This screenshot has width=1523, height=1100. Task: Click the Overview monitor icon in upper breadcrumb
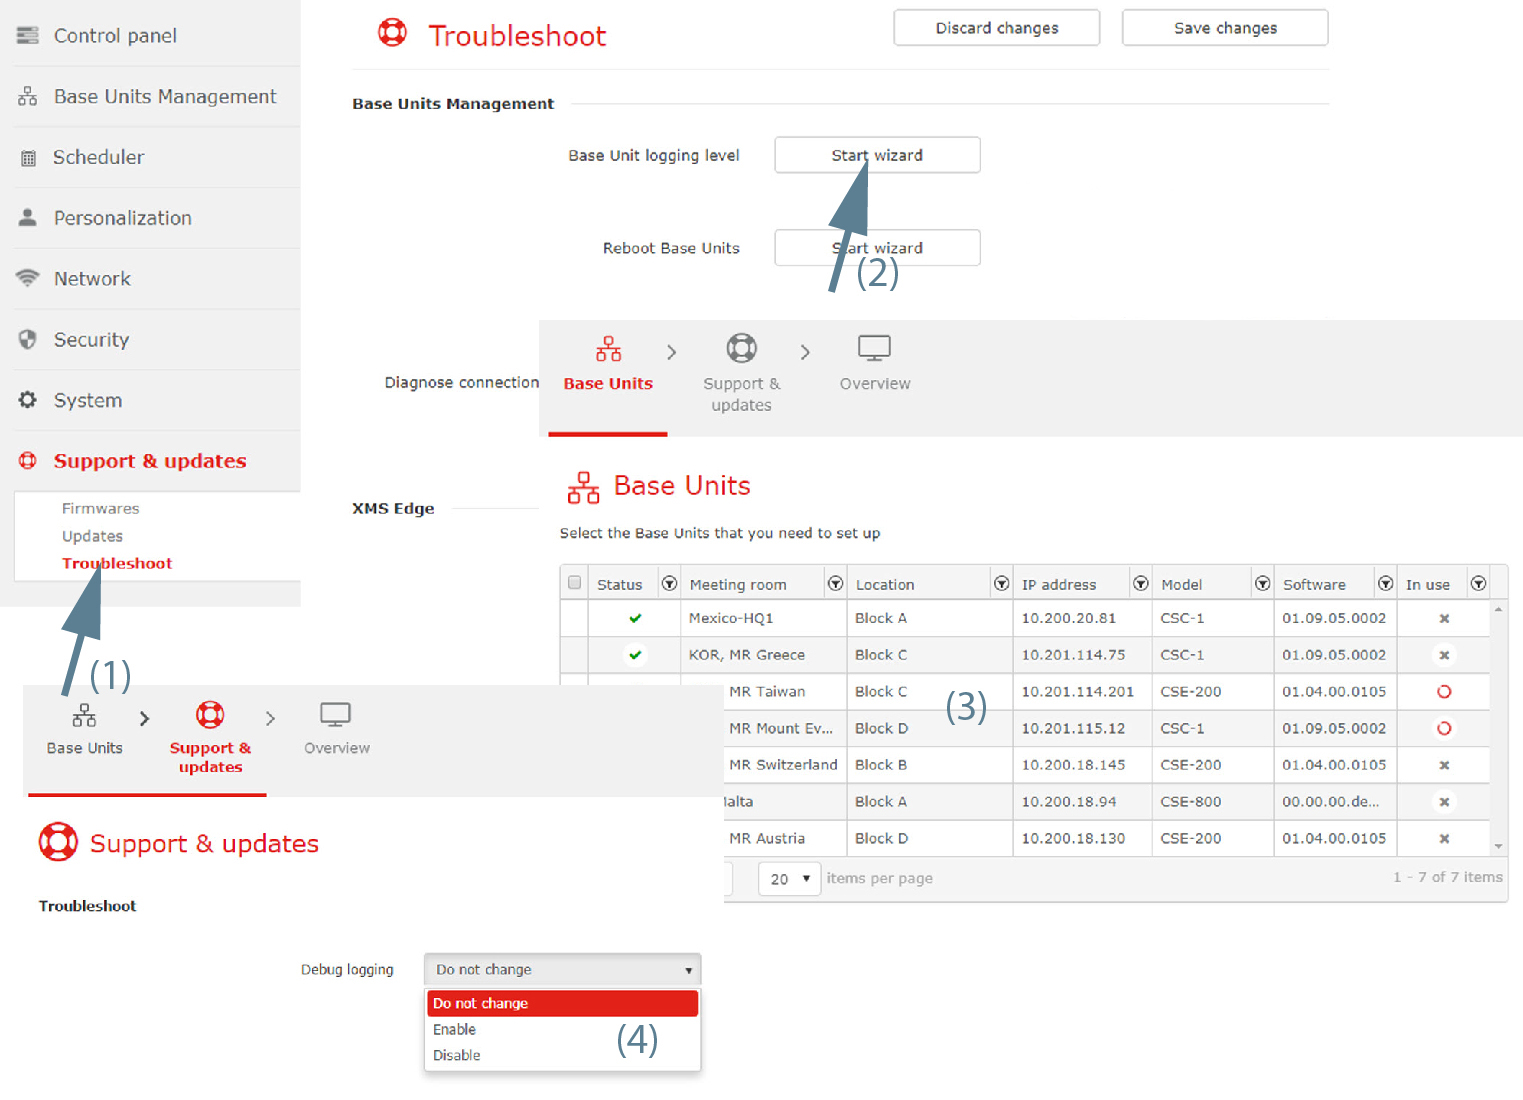[874, 348]
